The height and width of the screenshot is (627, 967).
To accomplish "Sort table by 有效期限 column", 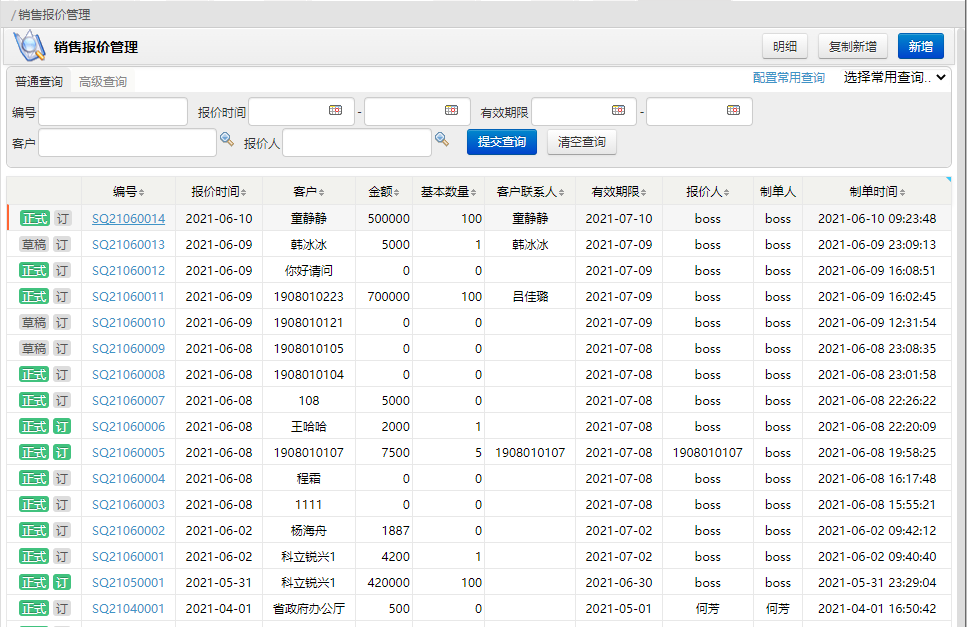I will tap(619, 192).
